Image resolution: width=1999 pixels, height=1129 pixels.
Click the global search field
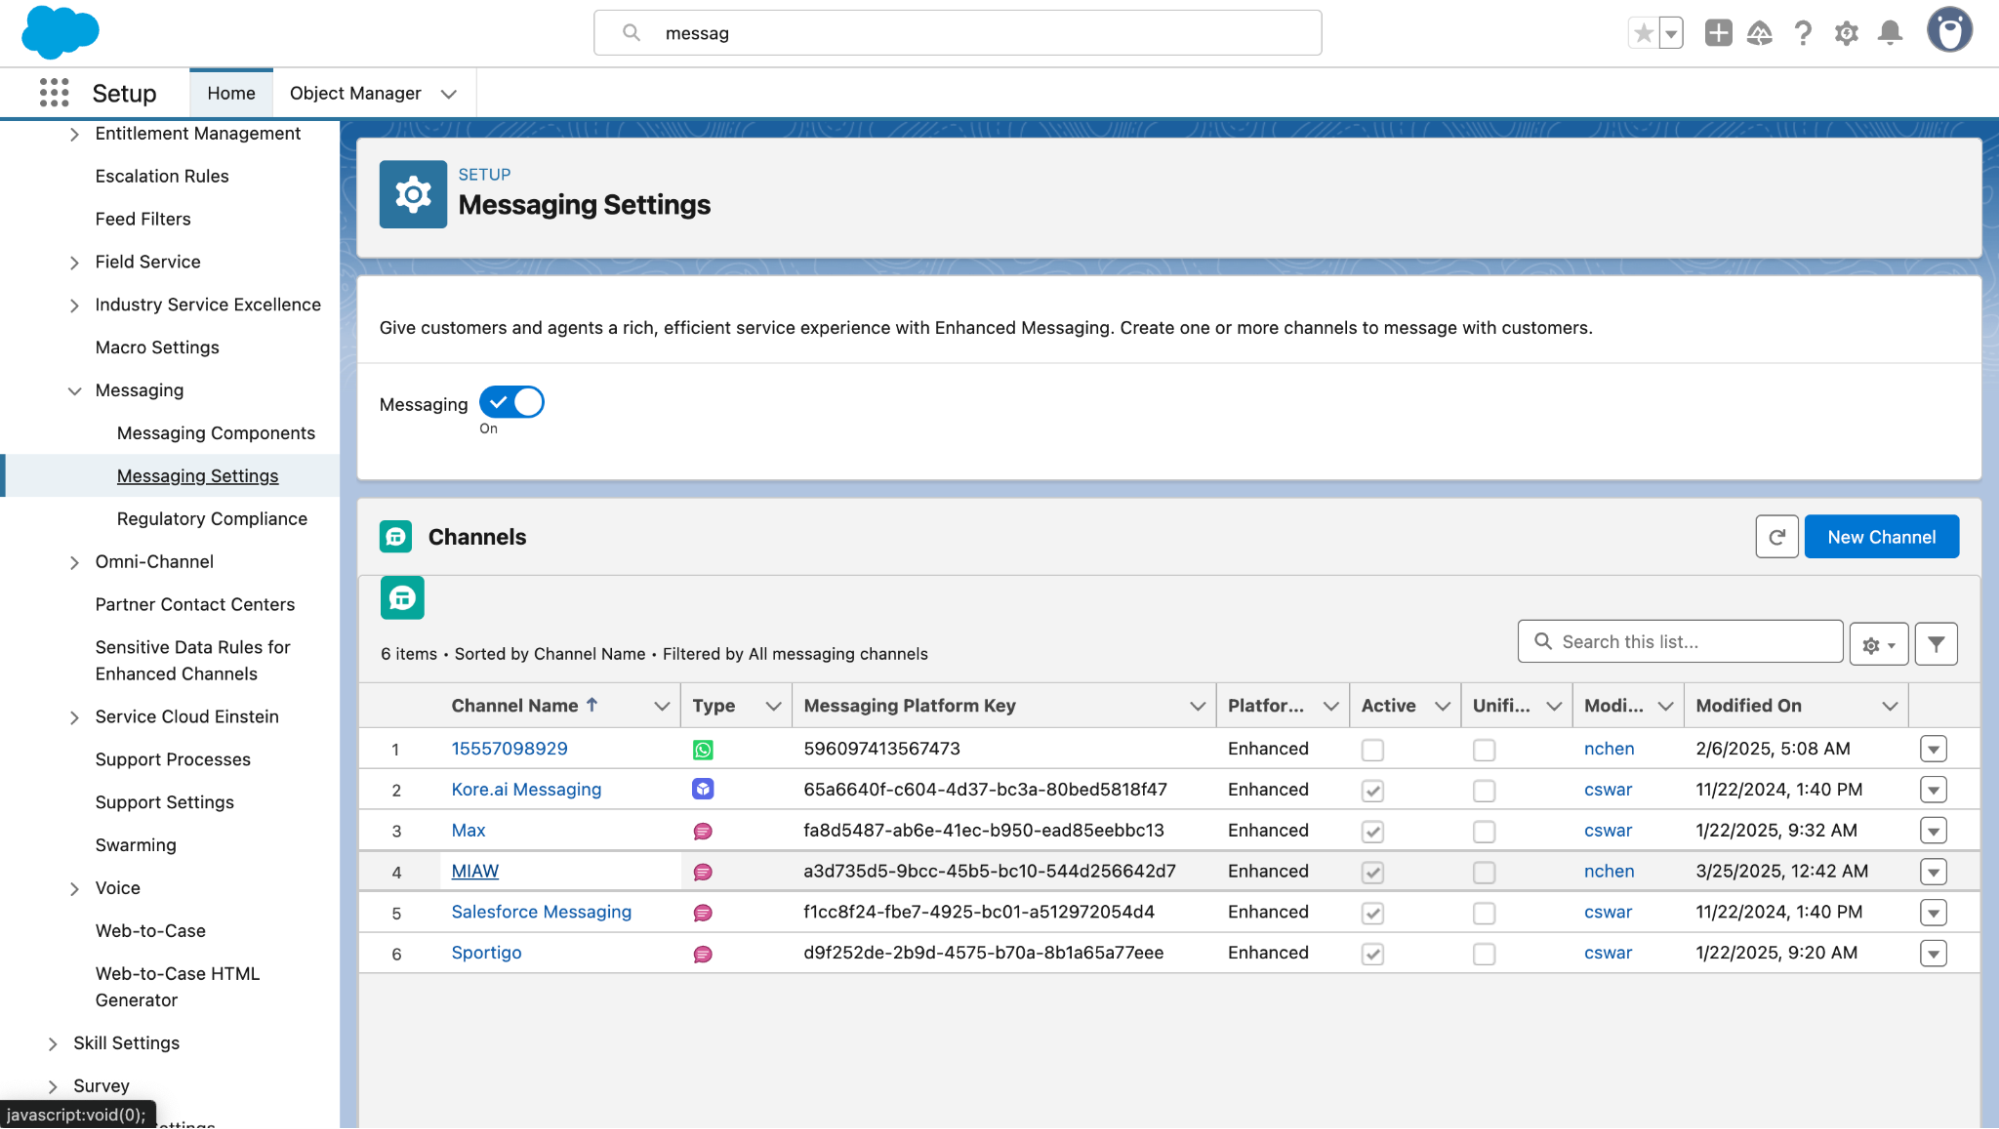(957, 33)
